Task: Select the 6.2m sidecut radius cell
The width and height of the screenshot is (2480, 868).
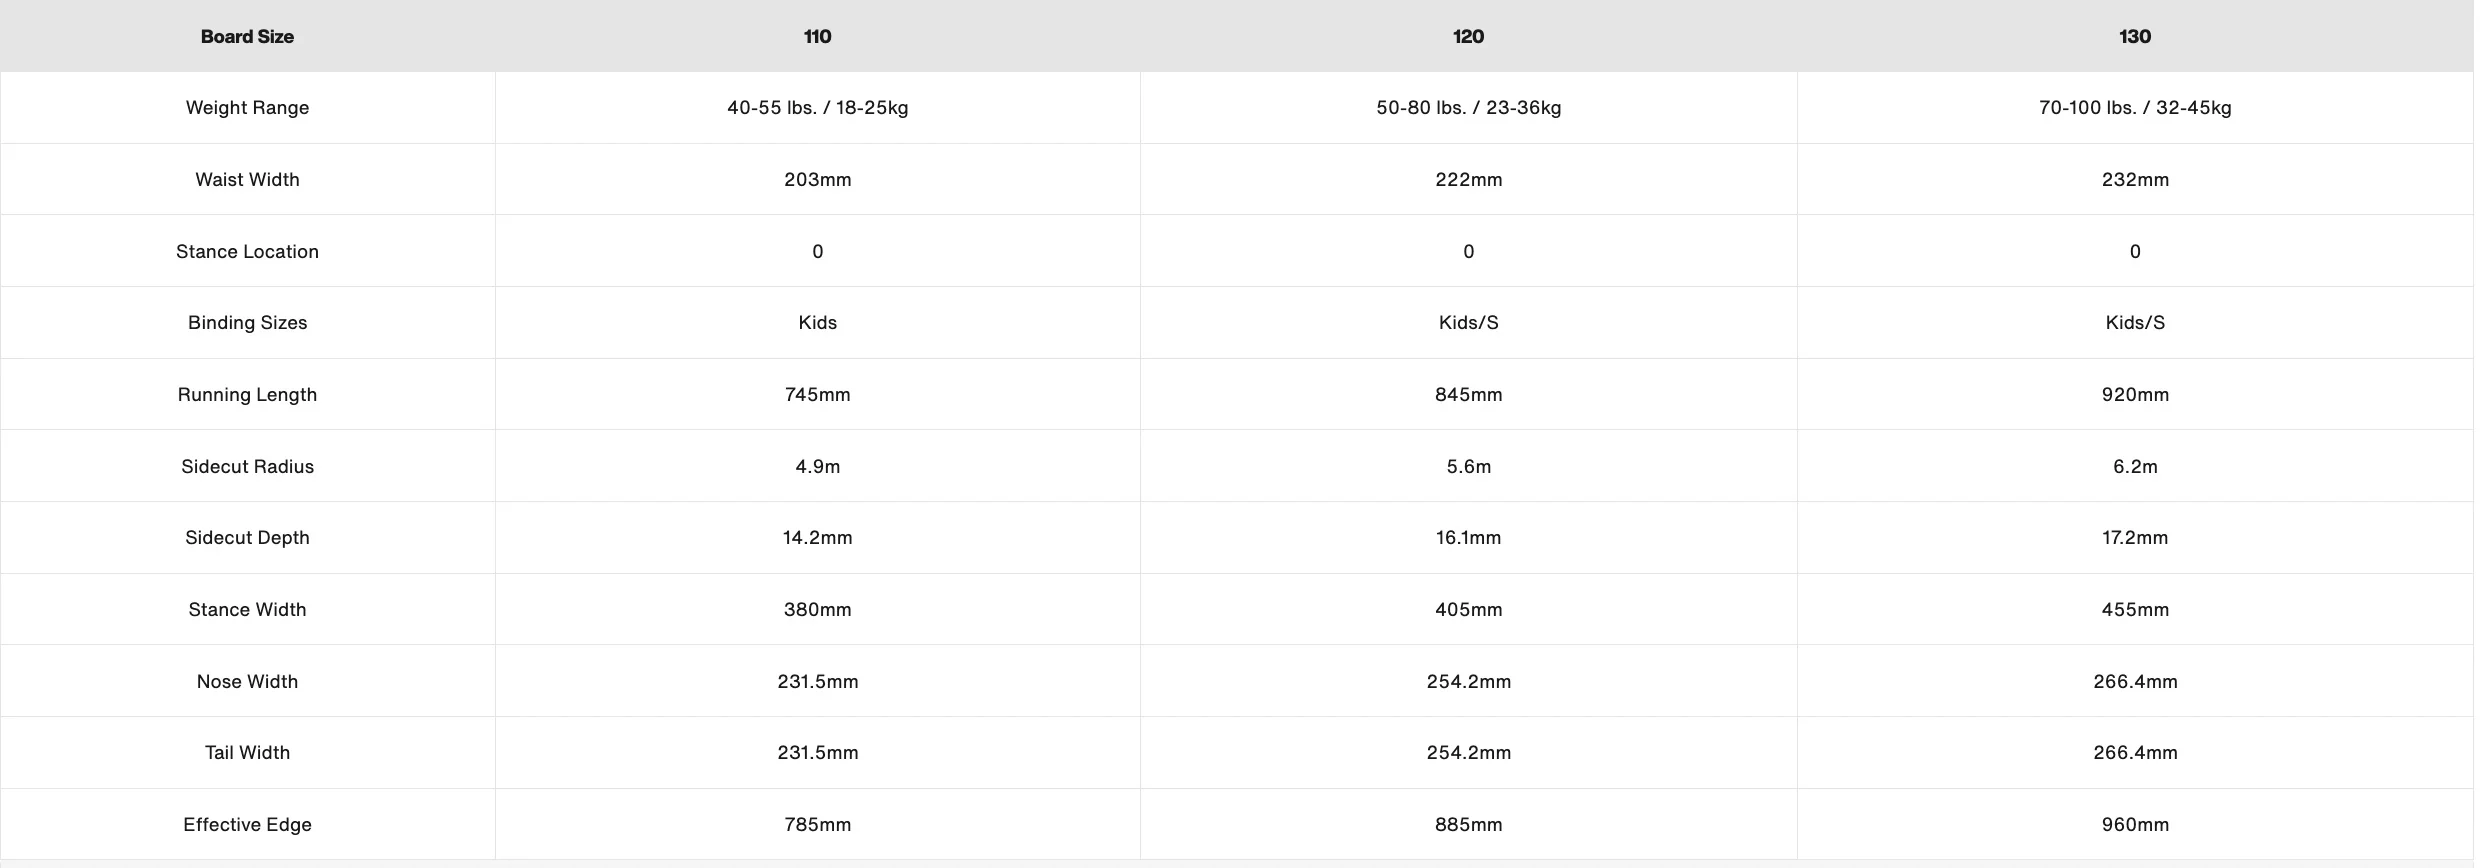Action: pos(2134,467)
